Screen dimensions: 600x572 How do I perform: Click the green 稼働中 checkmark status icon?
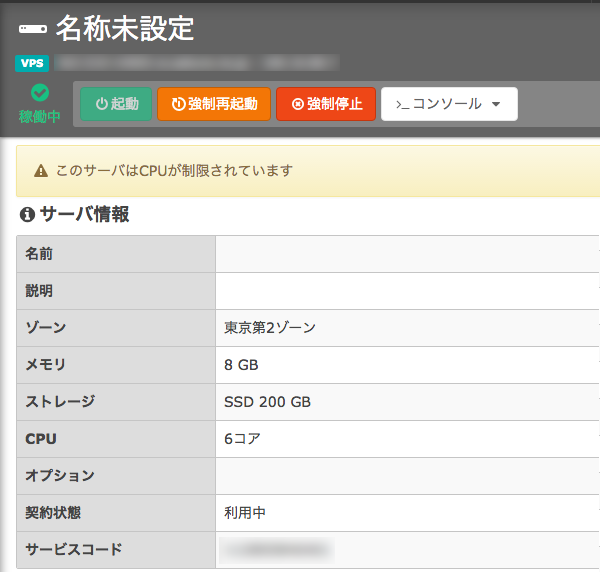pos(40,93)
